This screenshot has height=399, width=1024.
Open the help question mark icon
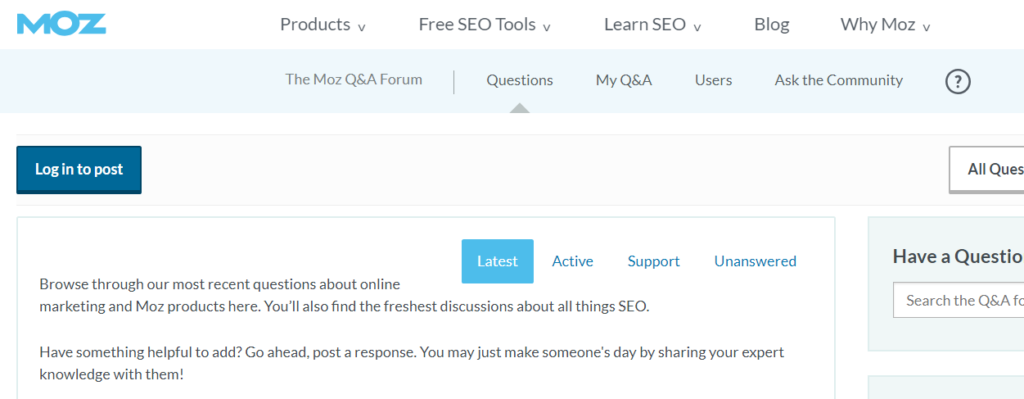957,82
